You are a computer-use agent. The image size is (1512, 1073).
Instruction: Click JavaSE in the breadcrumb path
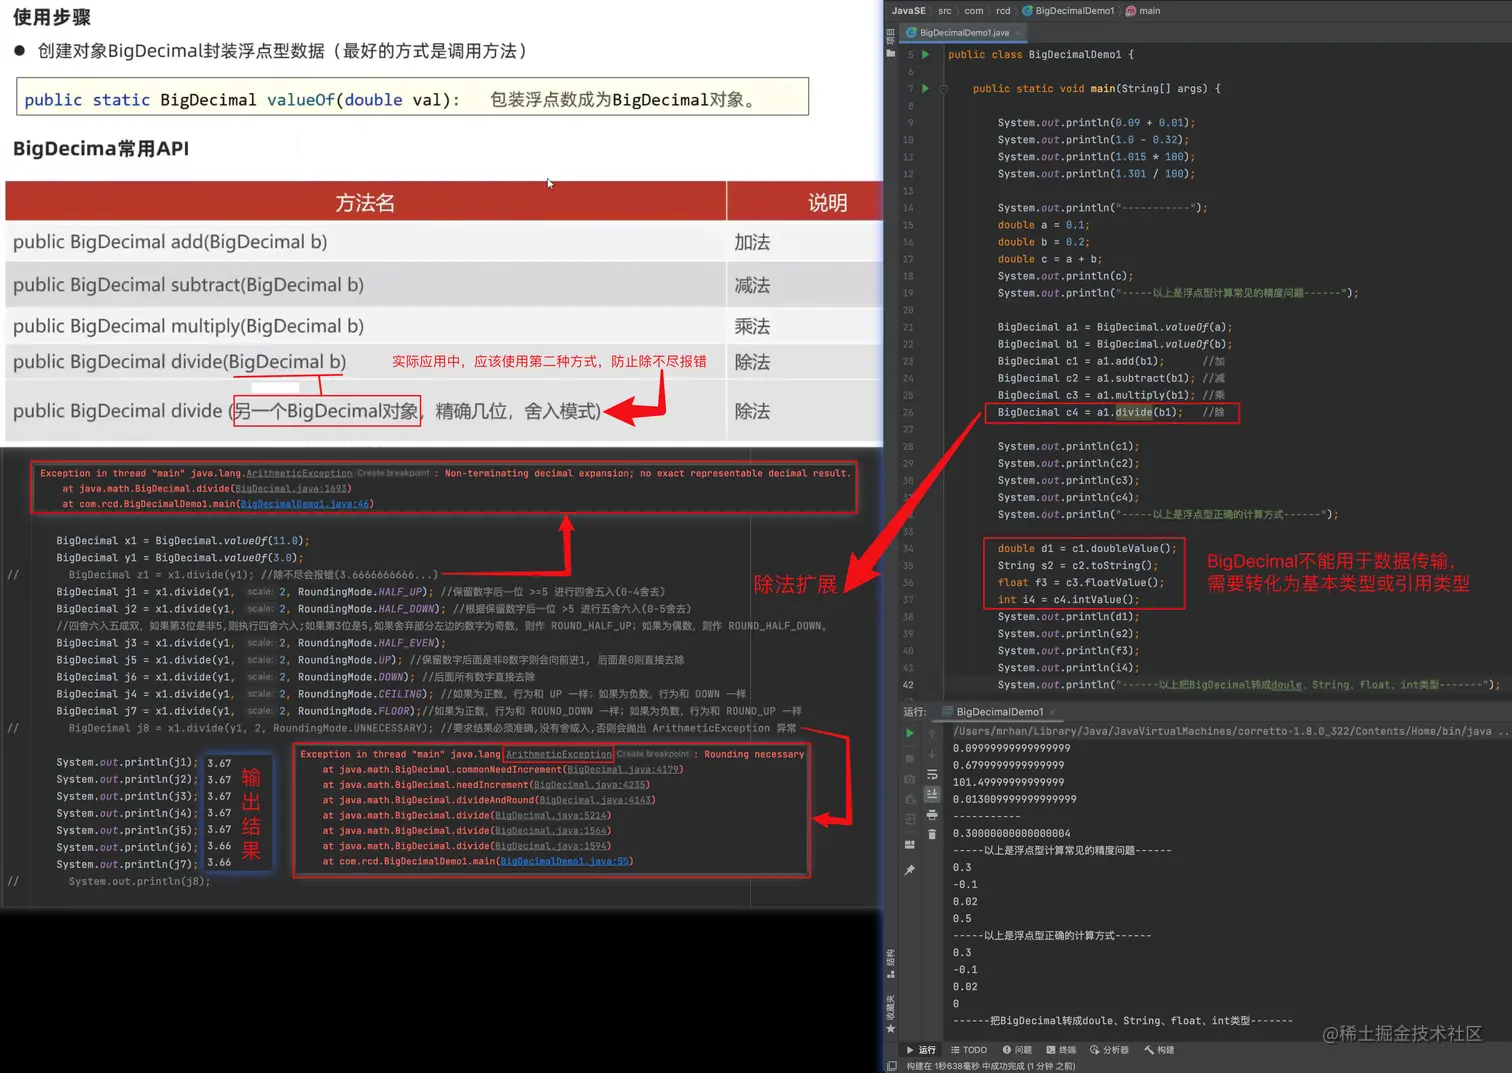tap(909, 11)
